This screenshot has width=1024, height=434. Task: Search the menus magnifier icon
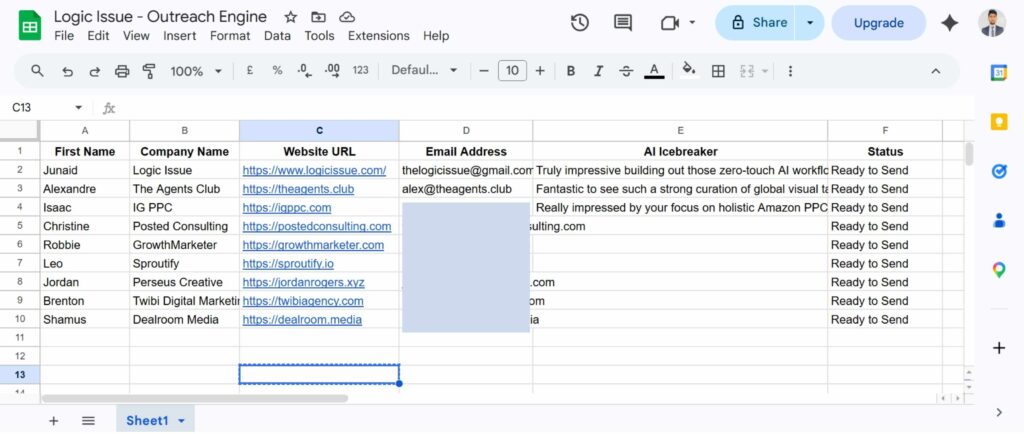pos(37,70)
